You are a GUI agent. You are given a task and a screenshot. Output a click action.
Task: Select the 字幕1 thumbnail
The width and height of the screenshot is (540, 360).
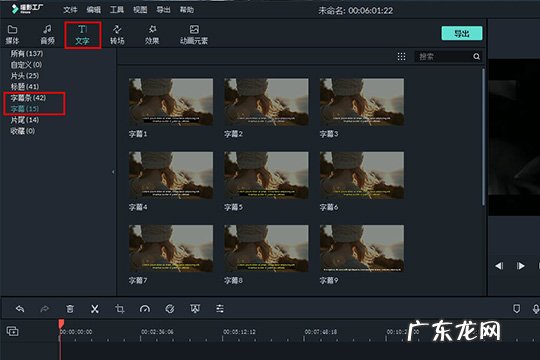pyautogui.click(x=171, y=102)
